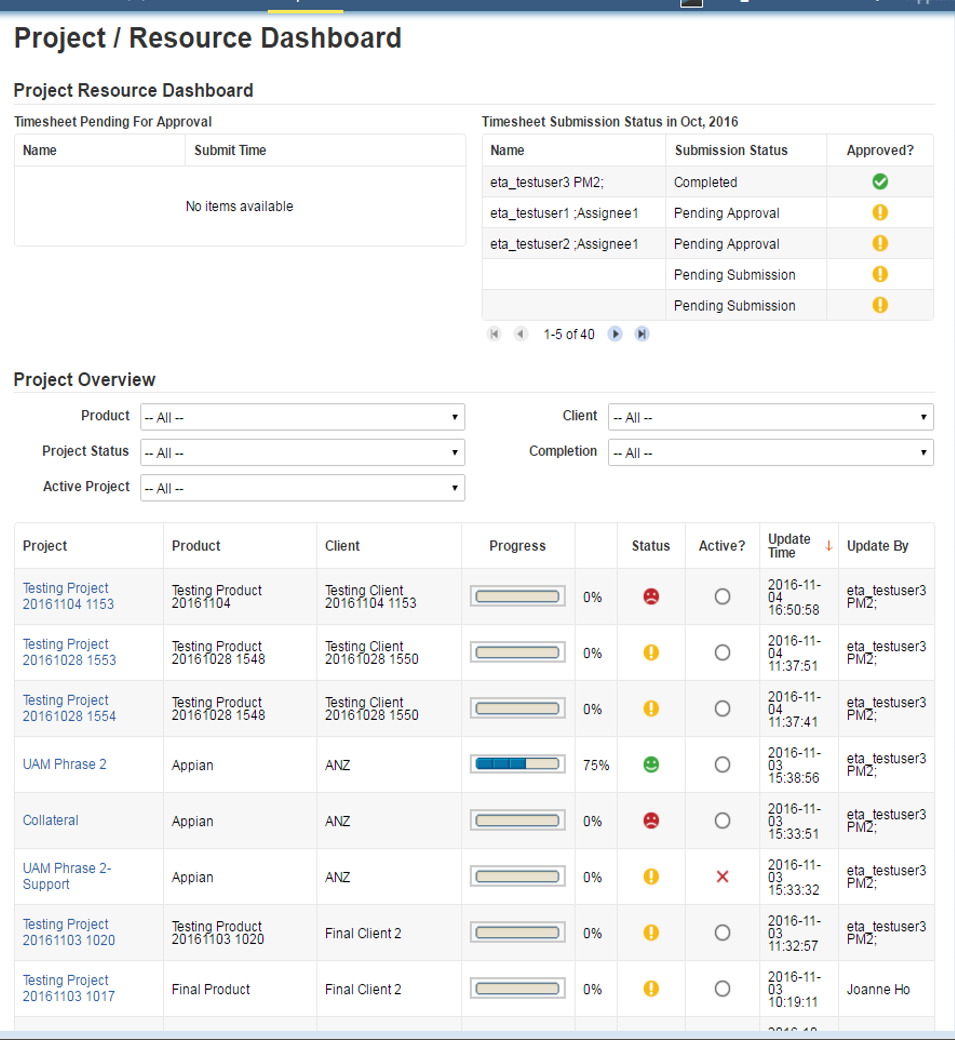Screen dimensions: 955x1040
Task: Click the 'No items available' message
Action: tap(239, 206)
